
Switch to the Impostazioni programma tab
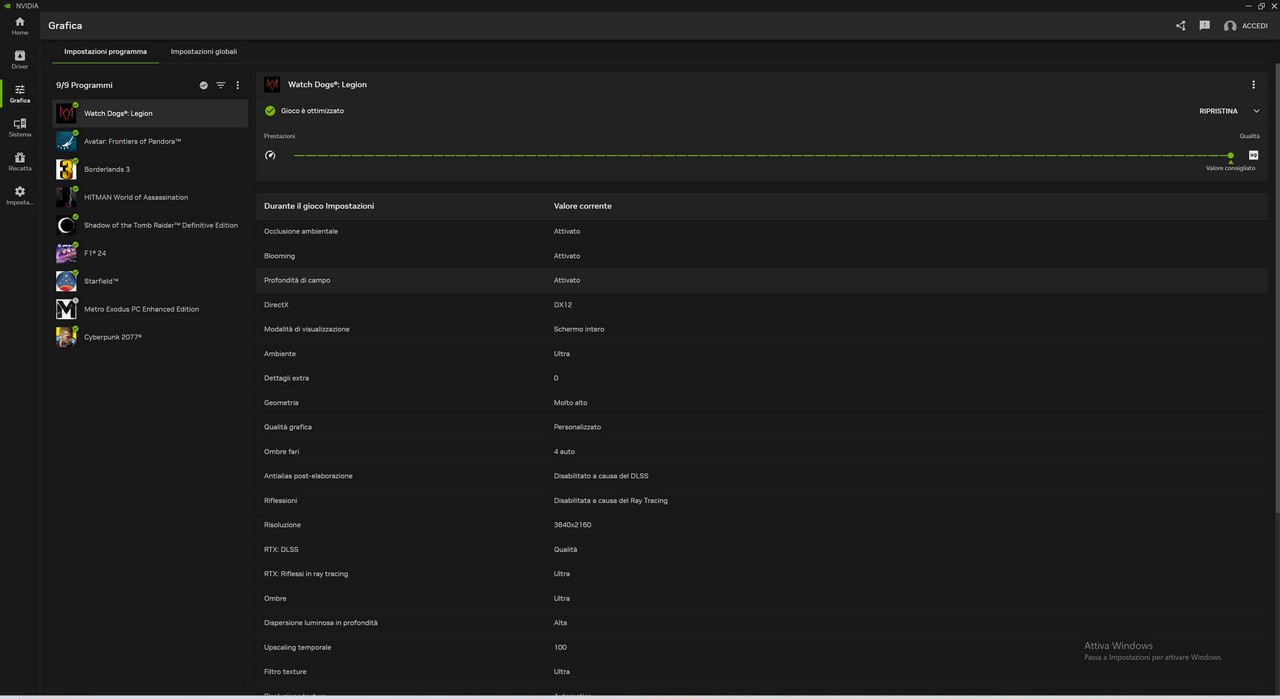(105, 51)
